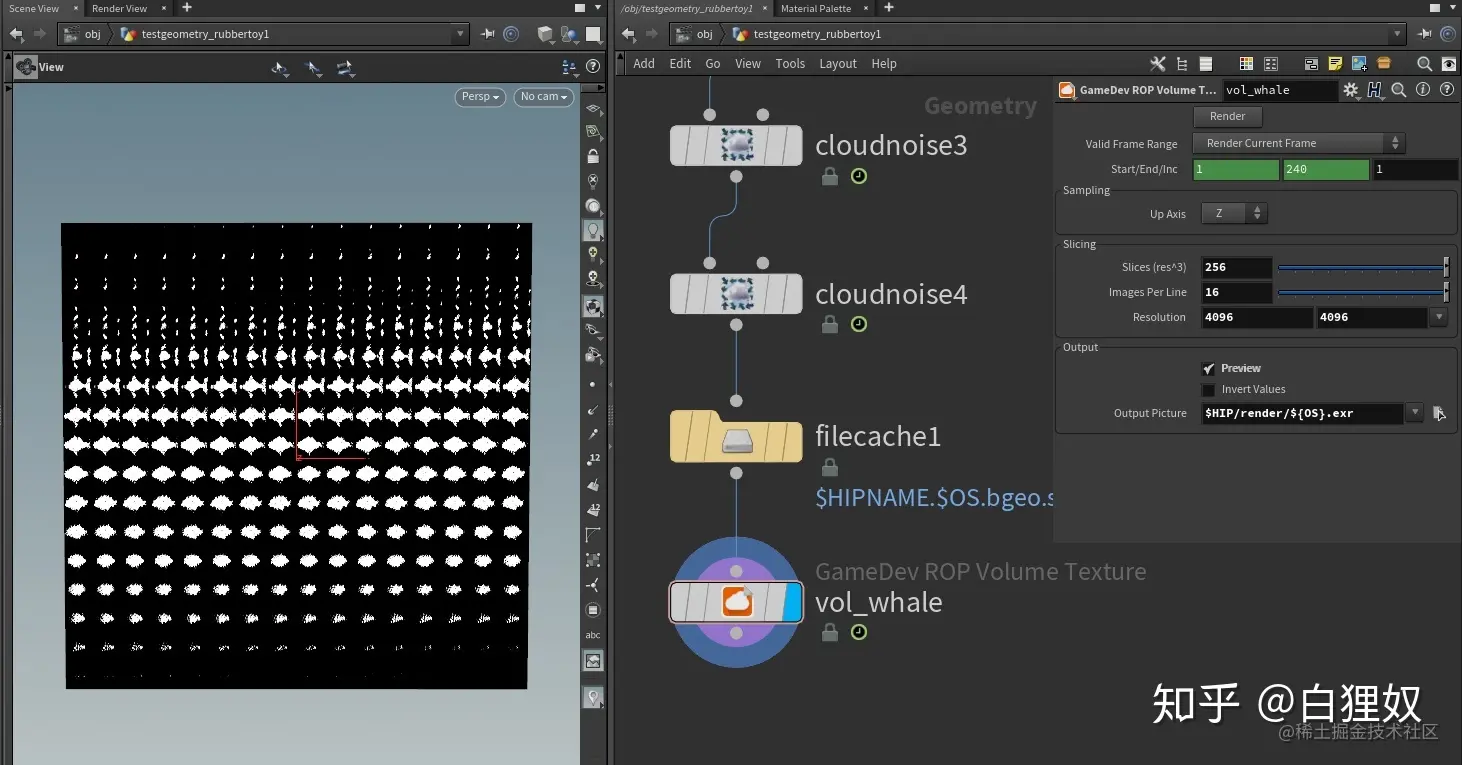This screenshot has width=1462, height=765.
Task: Click the eye display options icon in network toolbar
Action: (x=1449, y=64)
